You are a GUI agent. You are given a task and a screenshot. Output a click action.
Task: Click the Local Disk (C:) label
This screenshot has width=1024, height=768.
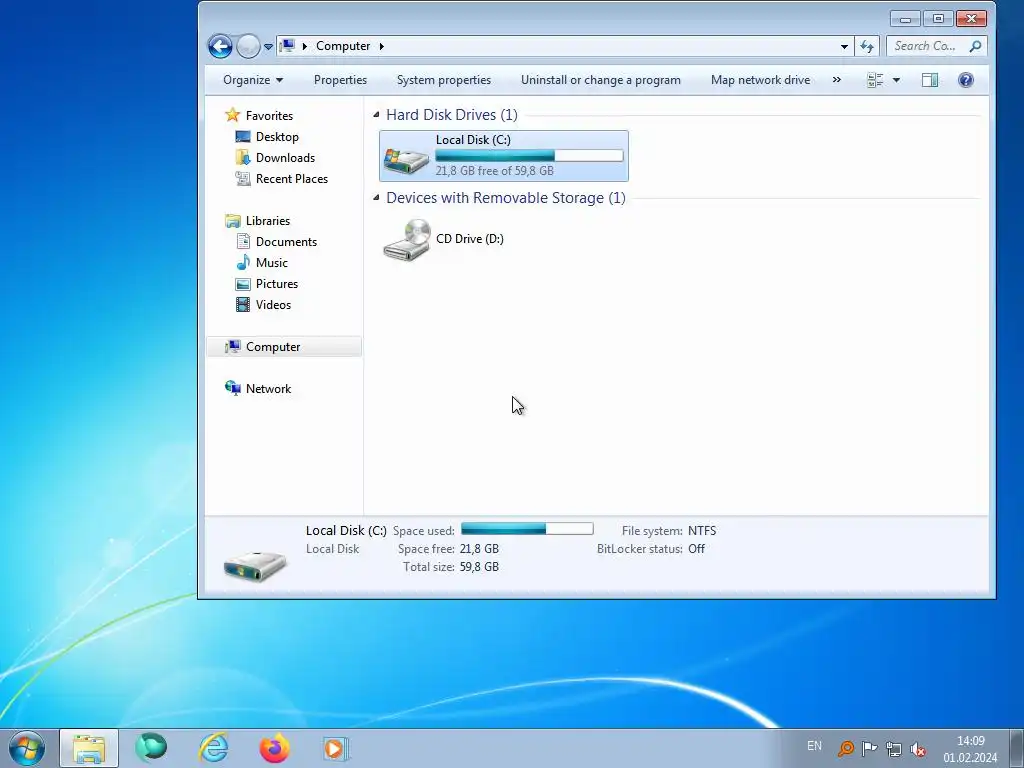pos(473,140)
